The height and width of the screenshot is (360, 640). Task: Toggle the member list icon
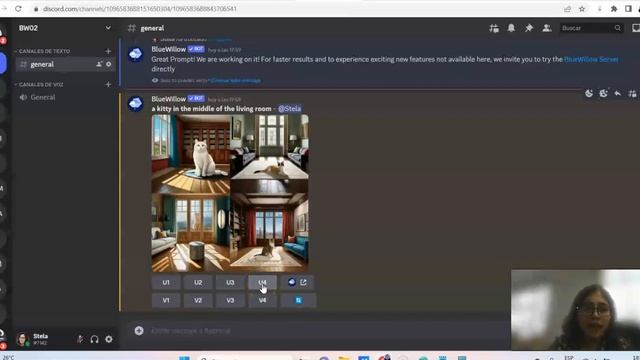tap(547, 28)
